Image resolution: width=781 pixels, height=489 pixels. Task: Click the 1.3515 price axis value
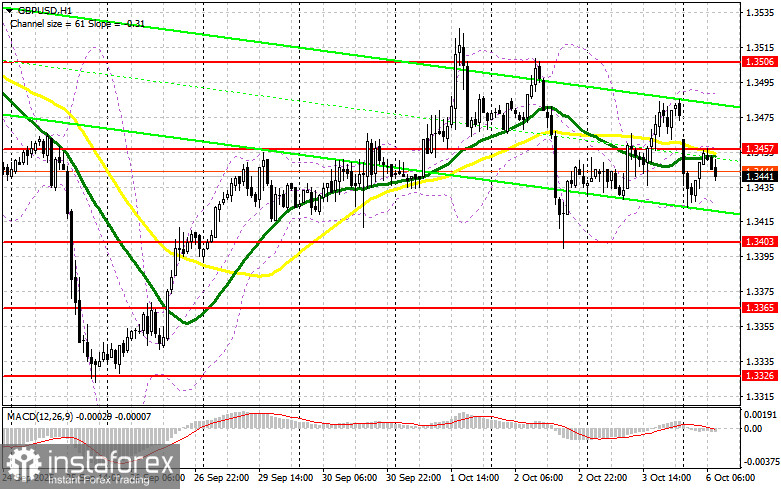(760, 47)
